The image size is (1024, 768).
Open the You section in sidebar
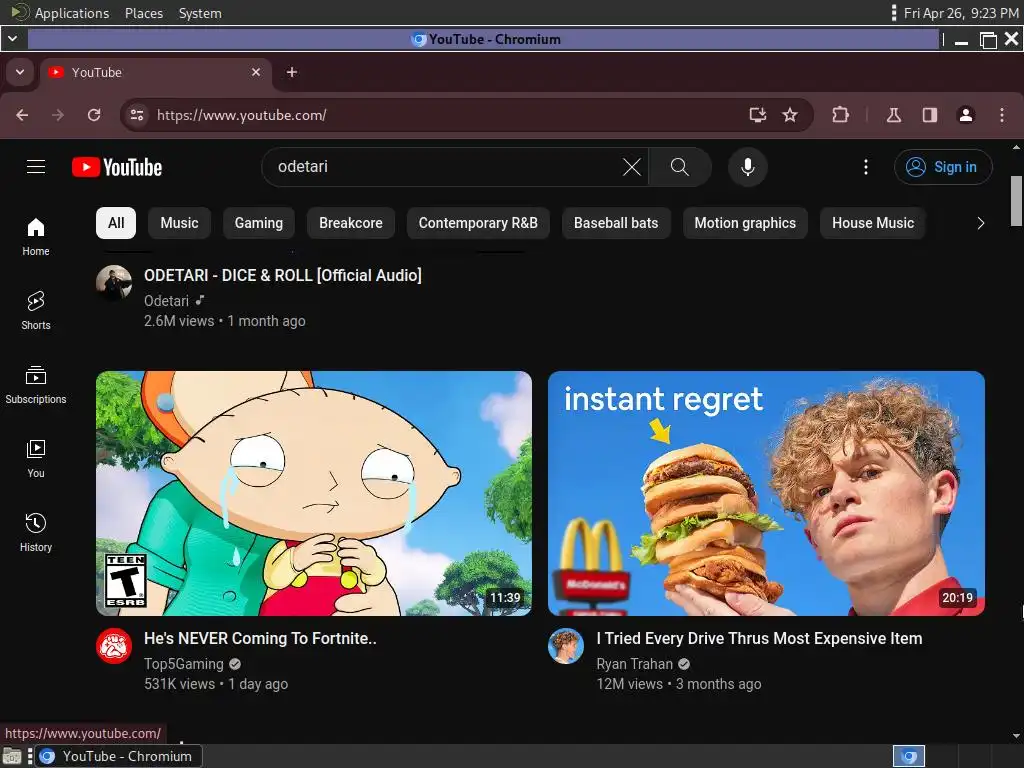(x=36, y=459)
